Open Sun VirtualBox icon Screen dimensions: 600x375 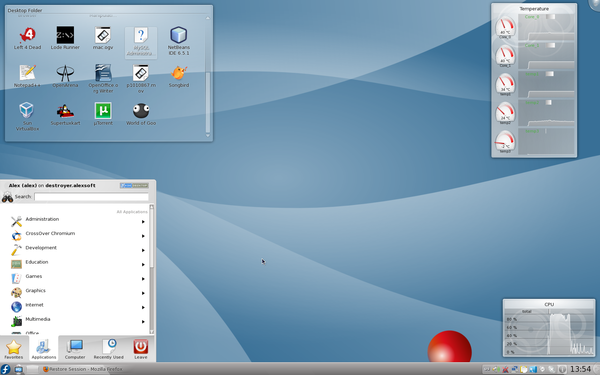click(27, 117)
